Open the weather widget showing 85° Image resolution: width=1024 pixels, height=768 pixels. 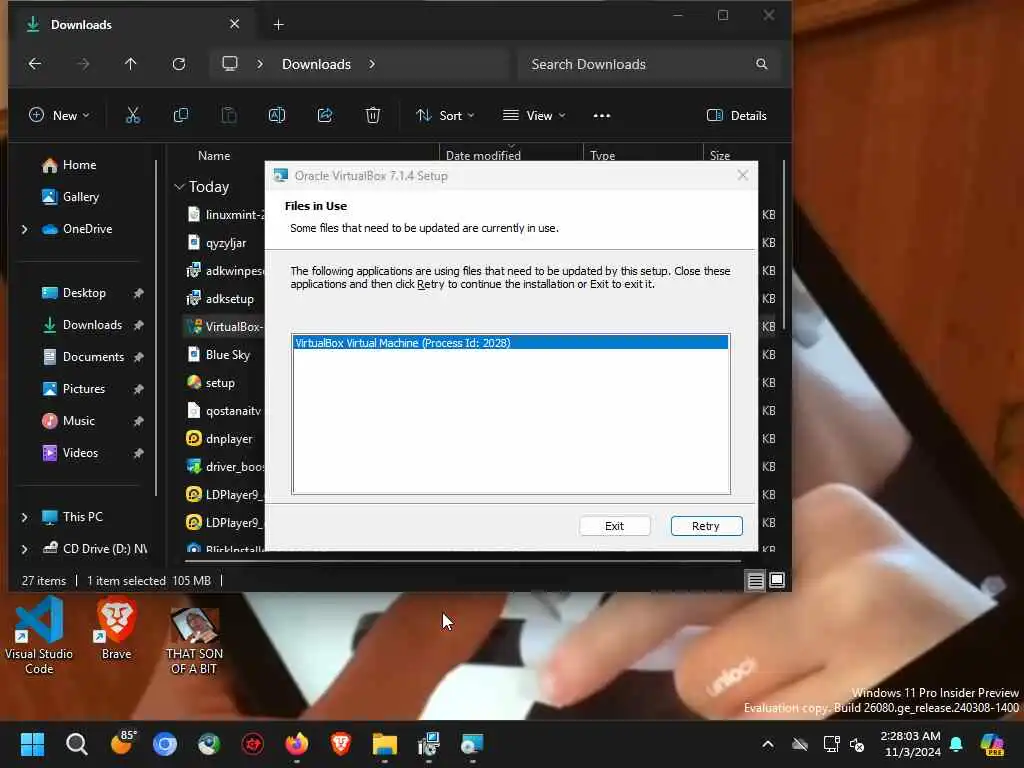(123, 743)
